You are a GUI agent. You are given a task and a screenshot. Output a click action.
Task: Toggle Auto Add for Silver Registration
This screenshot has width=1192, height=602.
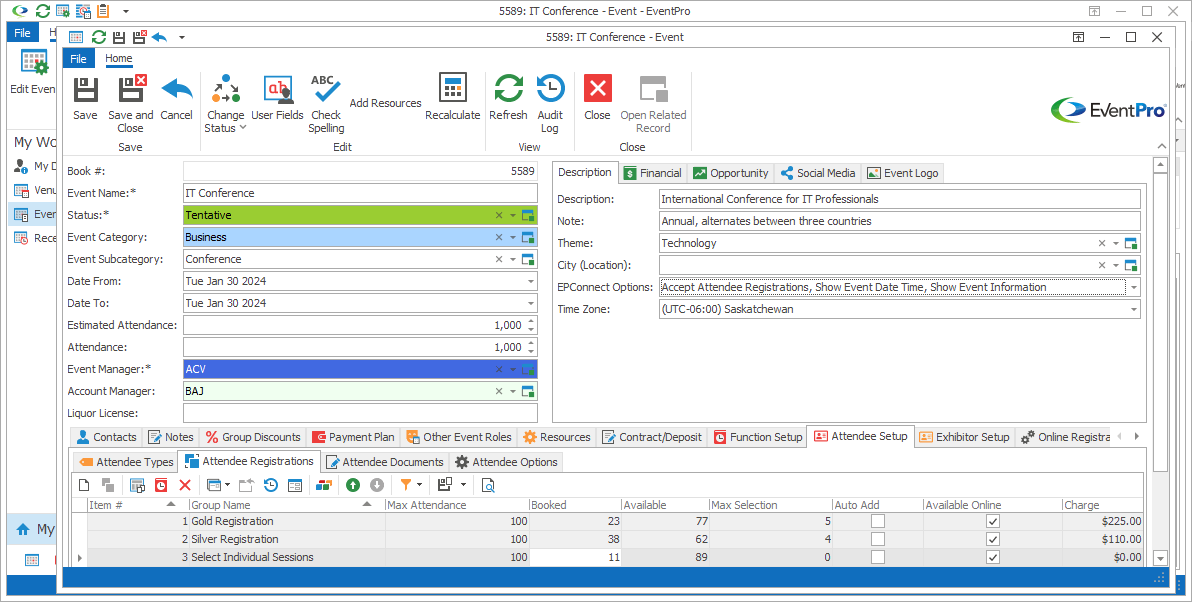[x=878, y=539]
